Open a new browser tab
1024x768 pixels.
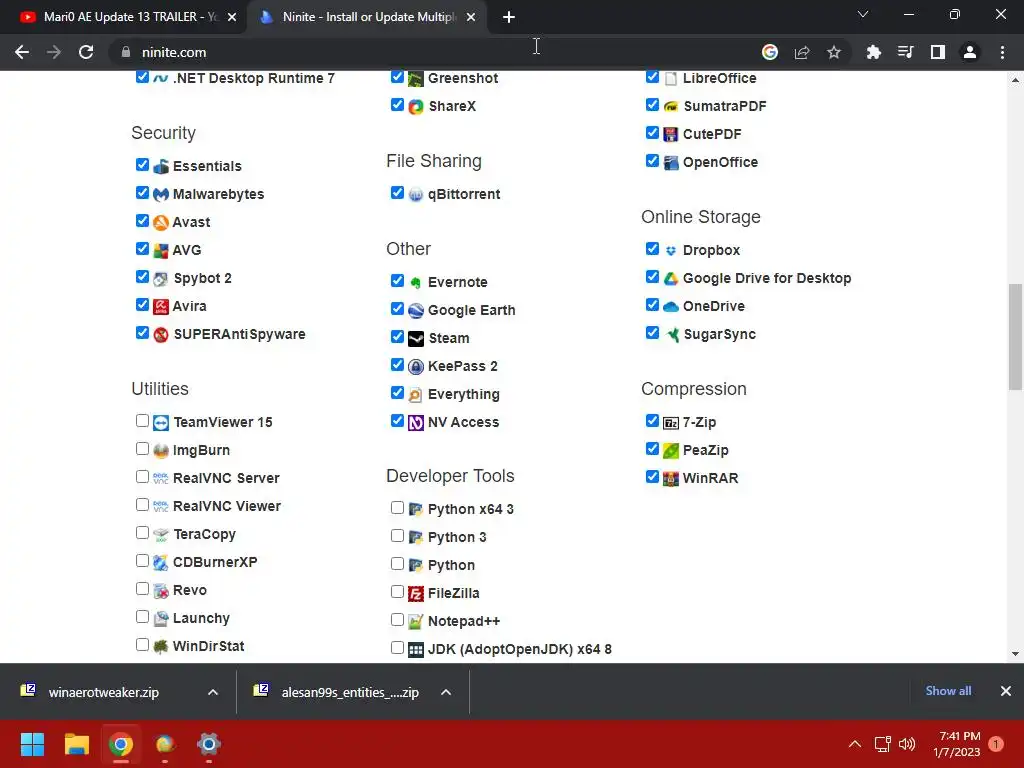(x=509, y=17)
